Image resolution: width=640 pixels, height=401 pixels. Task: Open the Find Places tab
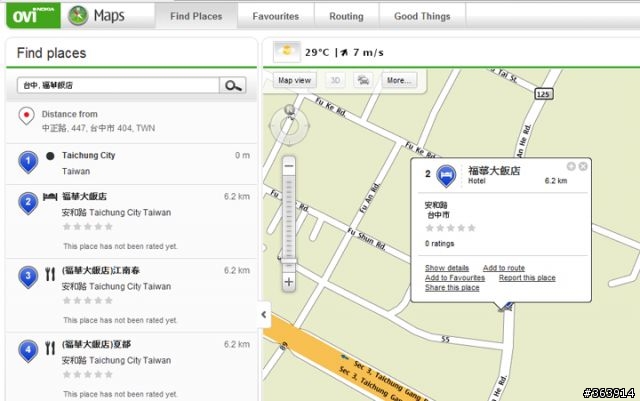[196, 16]
